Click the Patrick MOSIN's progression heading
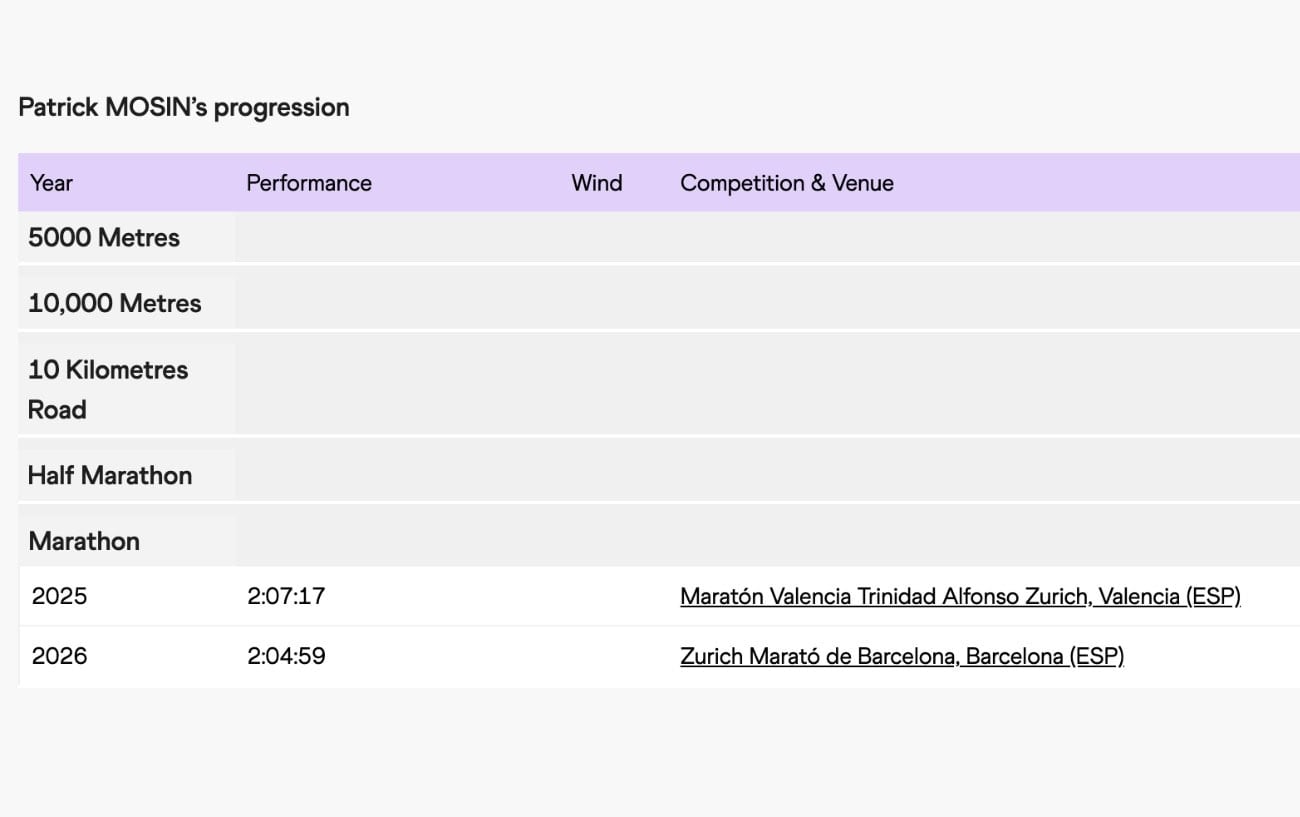This screenshot has height=817, width=1300. pos(184,108)
